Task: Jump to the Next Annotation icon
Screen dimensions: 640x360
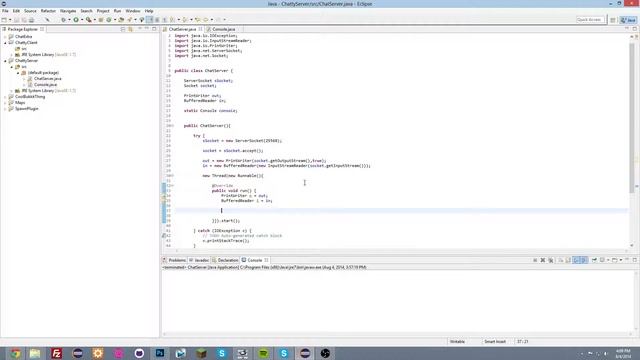Action: pyautogui.click(x=172, y=20)
